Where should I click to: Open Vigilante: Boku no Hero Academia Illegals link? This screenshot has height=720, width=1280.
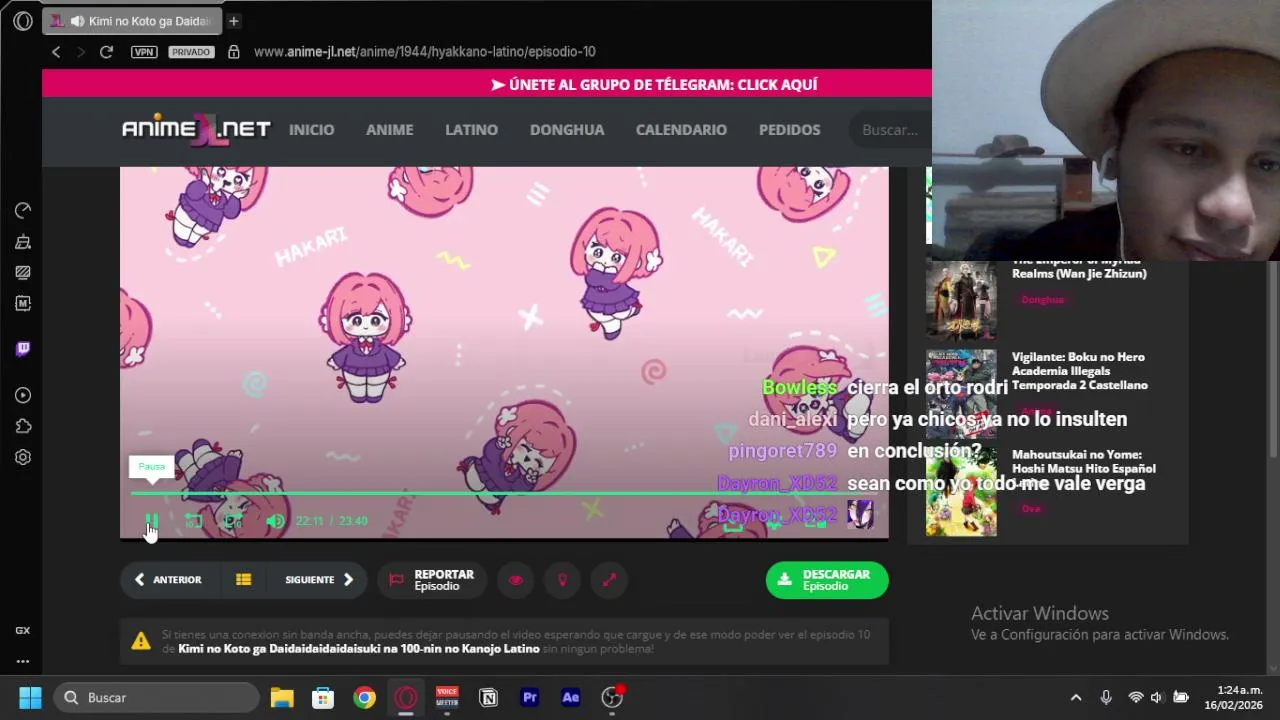pyautogui.click(x=1079, y=371)
